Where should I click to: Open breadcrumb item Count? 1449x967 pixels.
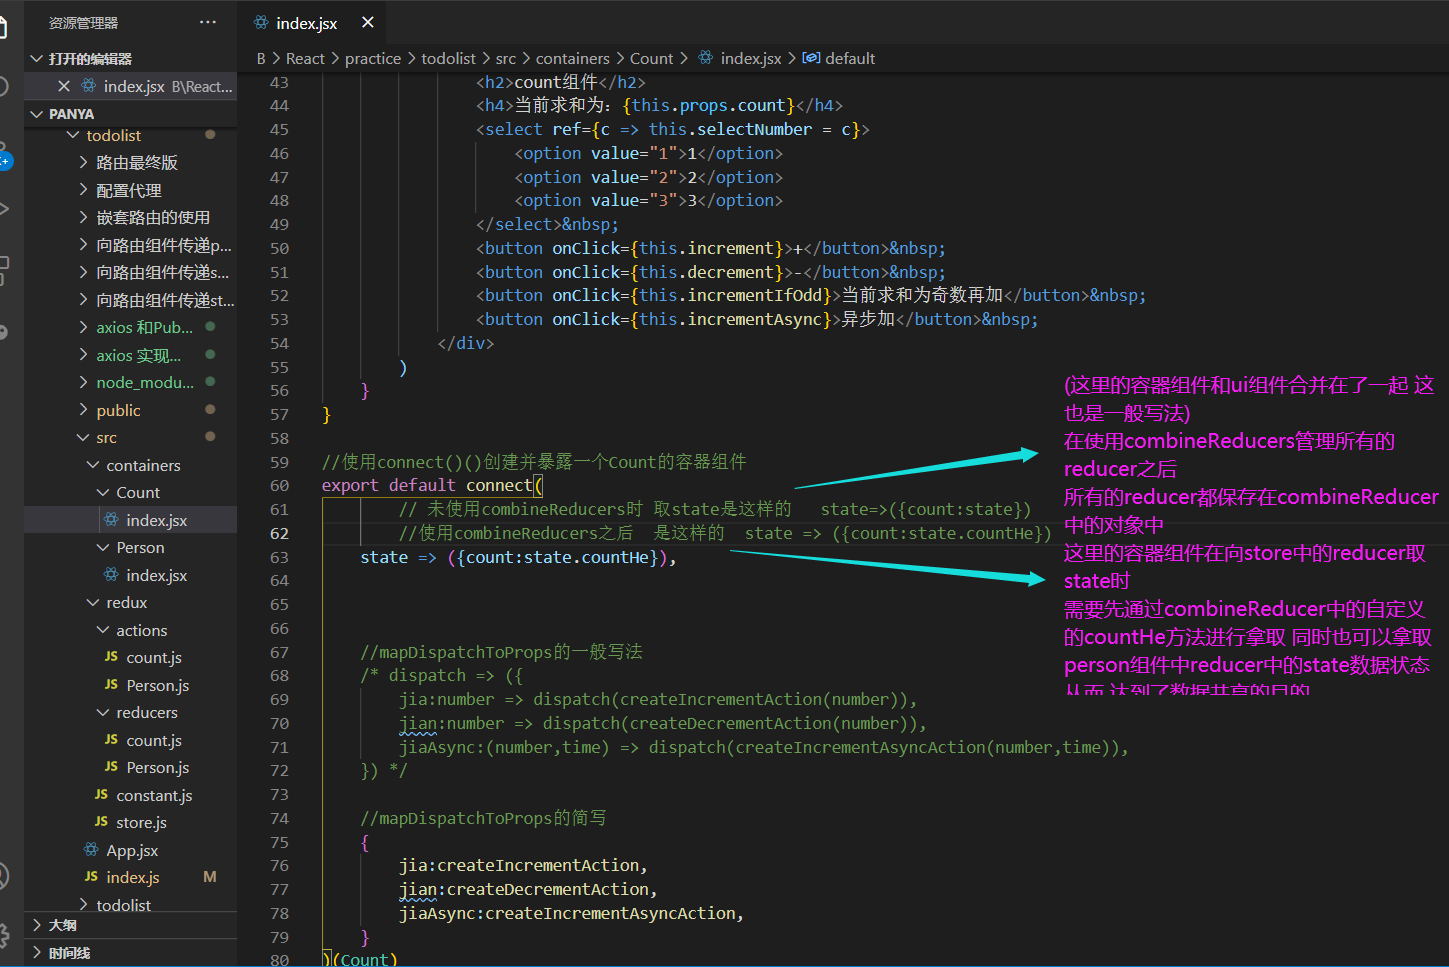point(651,58)
